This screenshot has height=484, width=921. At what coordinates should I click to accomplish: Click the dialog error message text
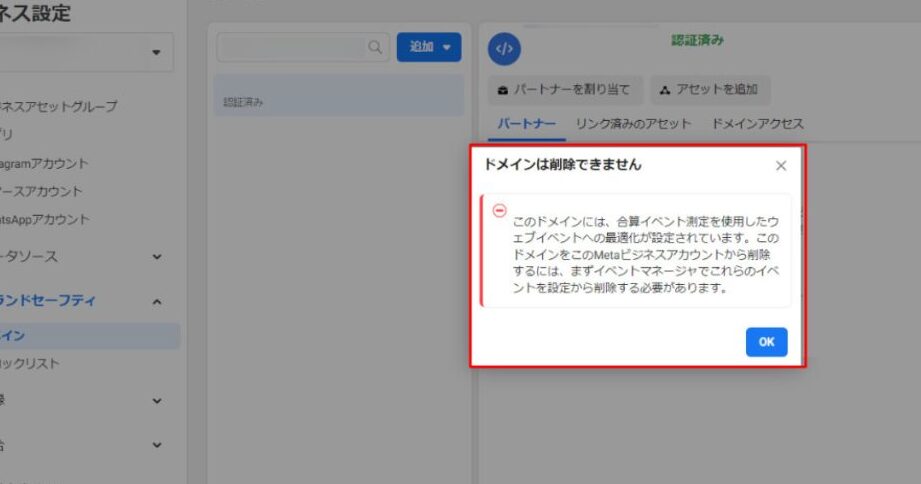(646, 254)
